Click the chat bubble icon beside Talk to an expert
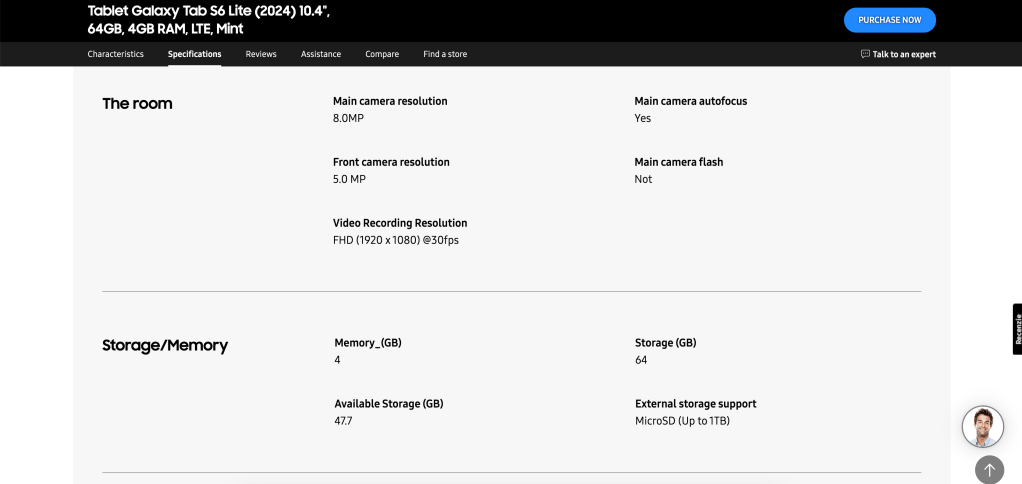The image size is (1022, 484). pos(865,54)
